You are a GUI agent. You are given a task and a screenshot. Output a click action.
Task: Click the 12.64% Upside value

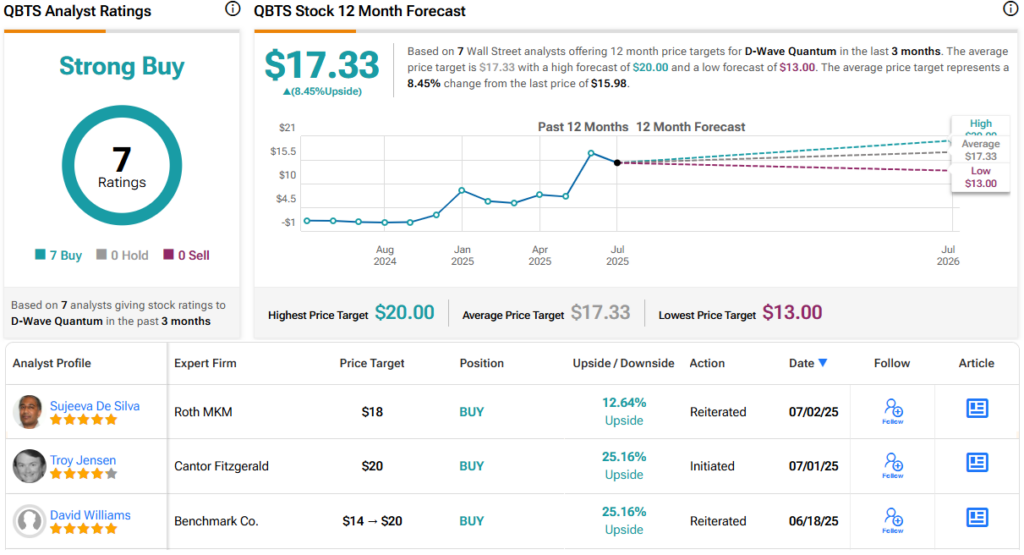[x=624, y=411]
